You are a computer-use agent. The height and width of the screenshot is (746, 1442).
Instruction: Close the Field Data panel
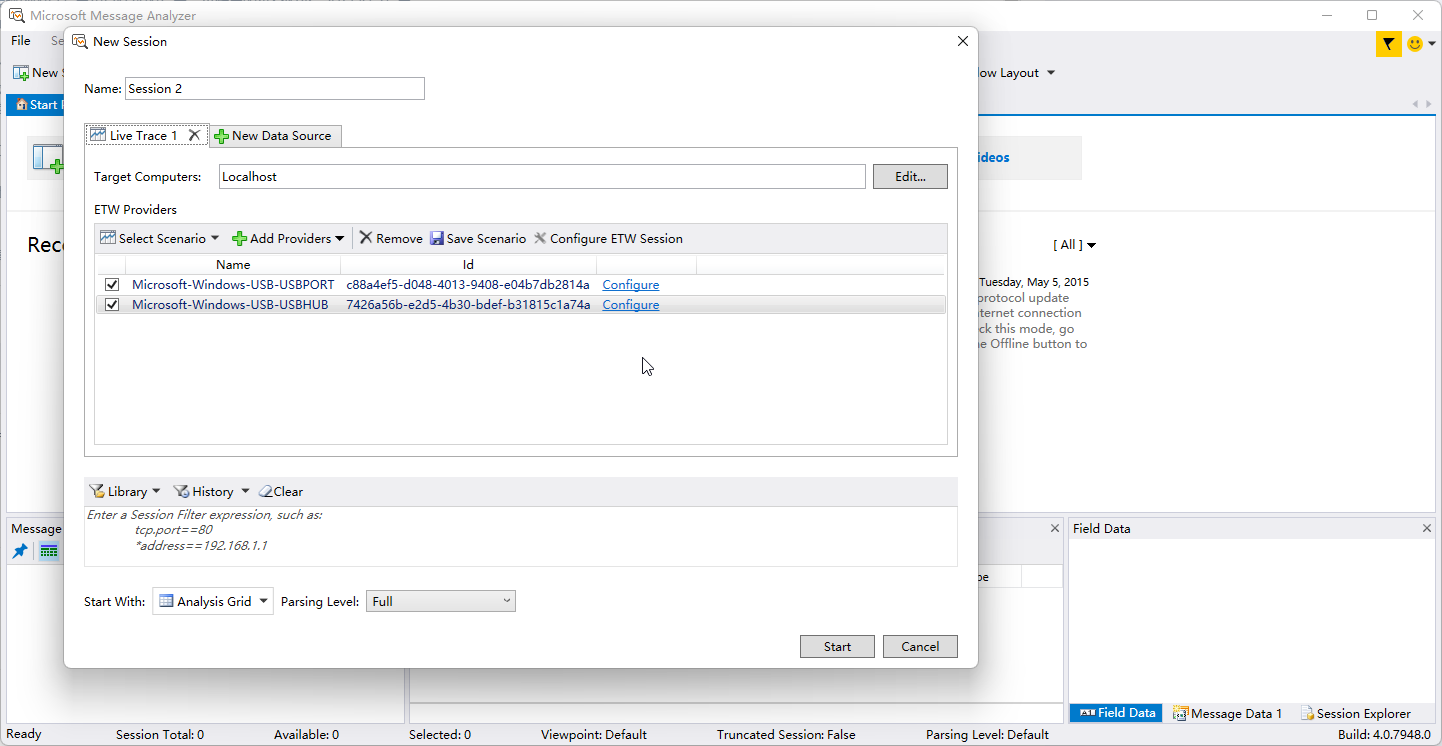pos(1427,528)
